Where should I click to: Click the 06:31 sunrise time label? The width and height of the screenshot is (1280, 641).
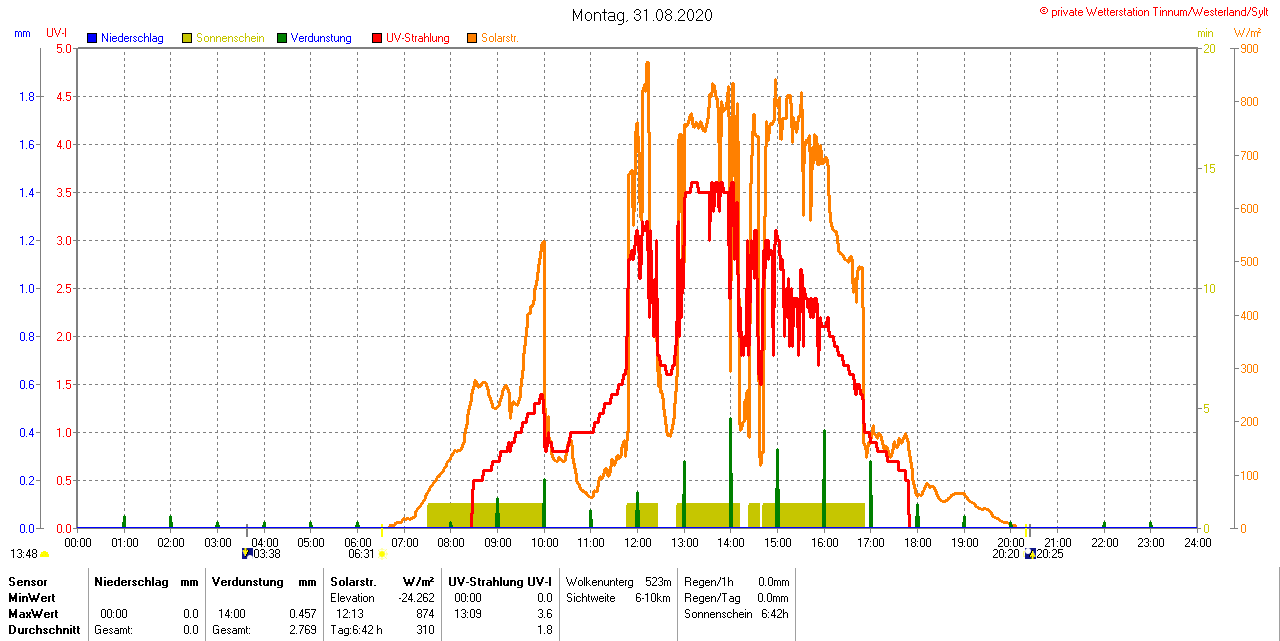click(361, 554)
